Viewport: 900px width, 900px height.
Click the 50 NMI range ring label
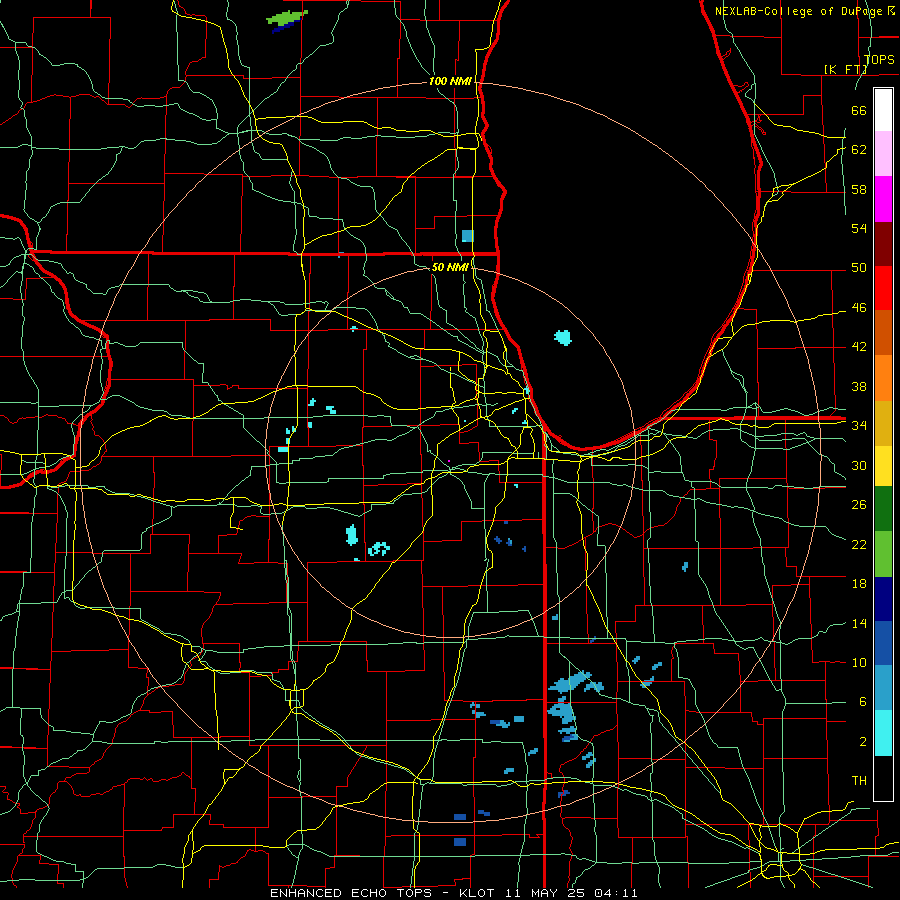point(450,267)
